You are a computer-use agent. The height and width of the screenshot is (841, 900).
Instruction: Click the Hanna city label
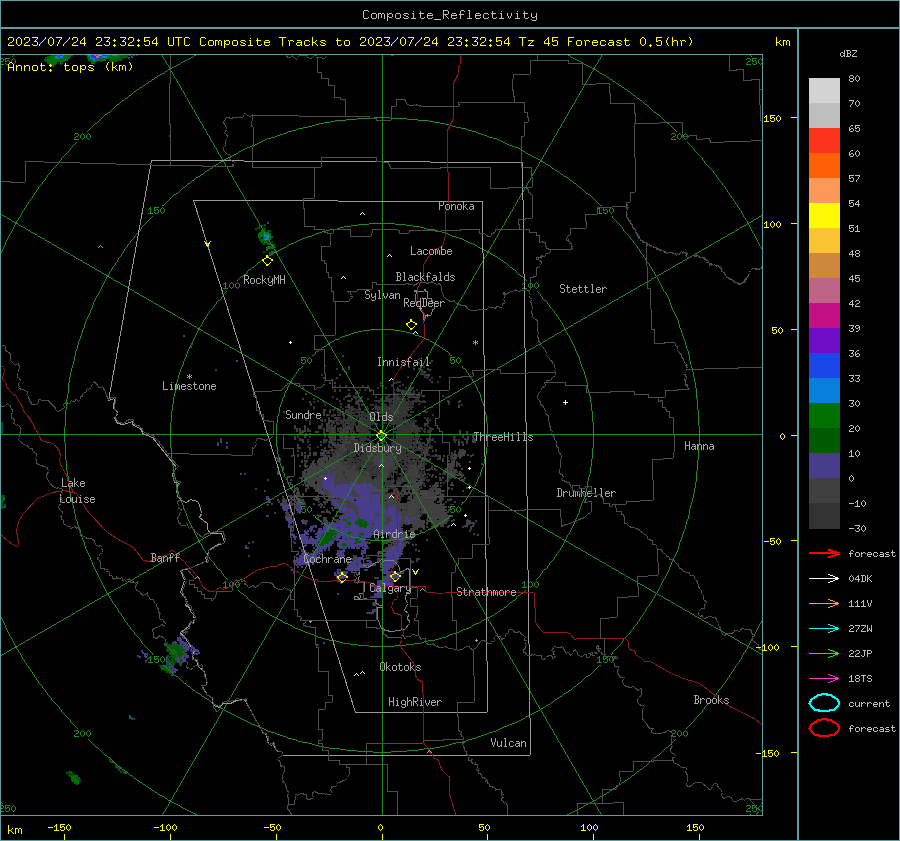coord(699,446)
